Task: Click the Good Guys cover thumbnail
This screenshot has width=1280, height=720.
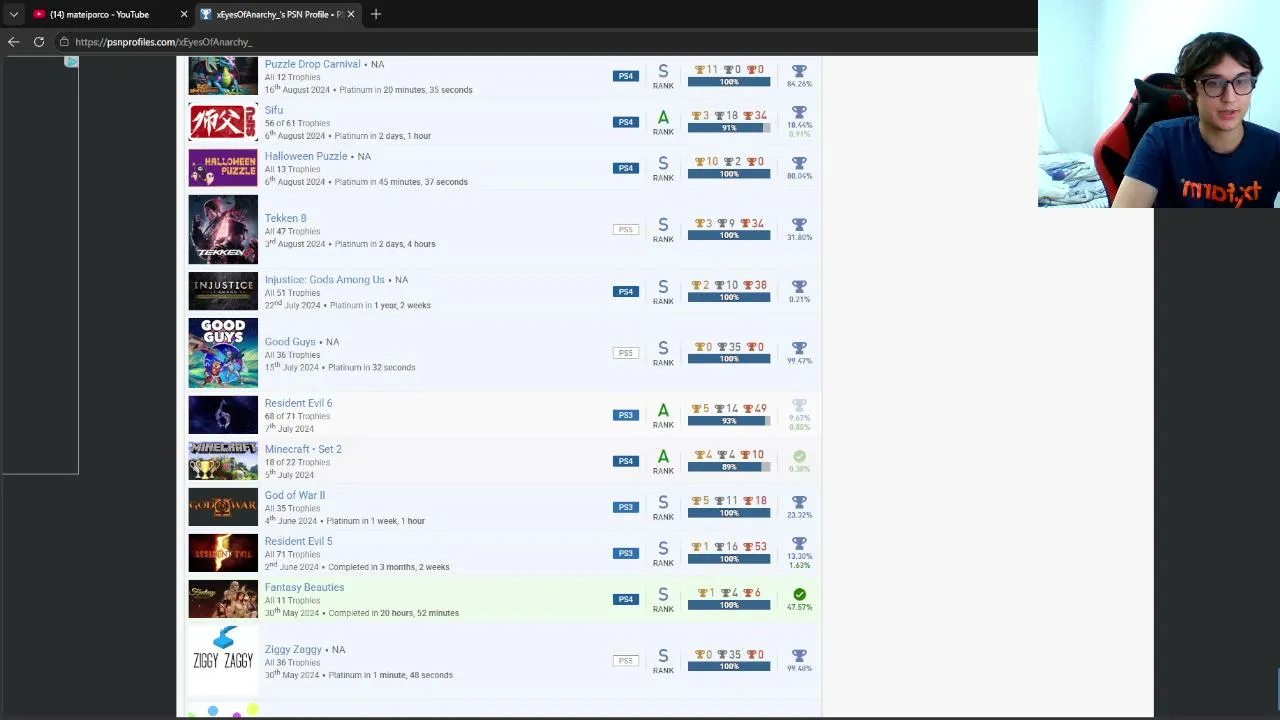Action: point(223,353)
